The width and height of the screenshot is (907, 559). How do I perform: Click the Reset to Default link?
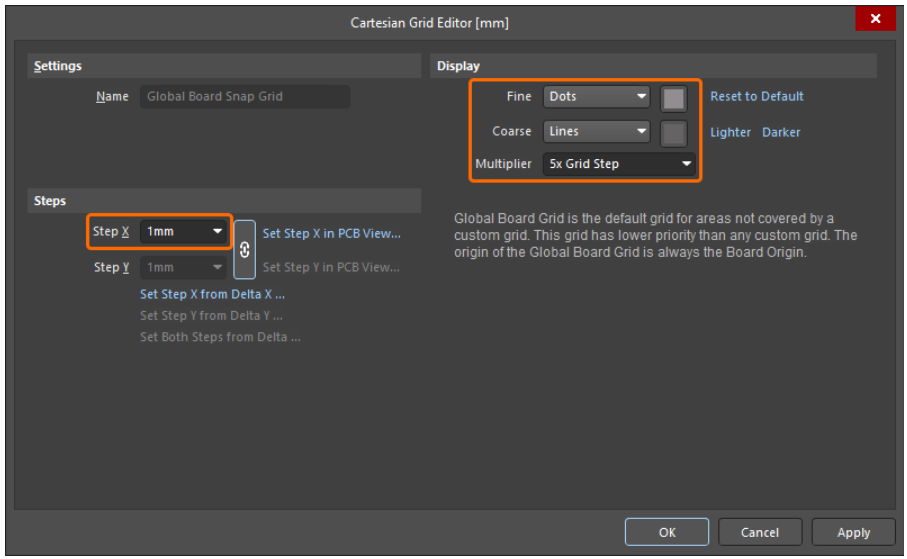coord(757,97)
